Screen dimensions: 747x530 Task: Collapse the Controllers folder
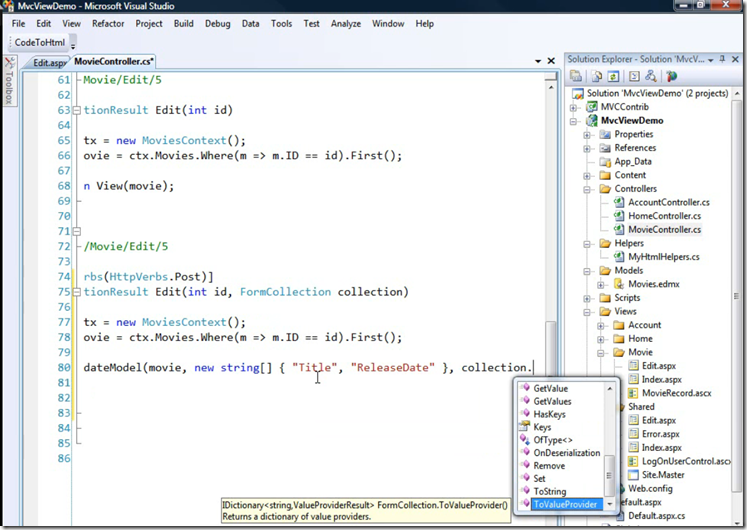[x=587, y=190]
